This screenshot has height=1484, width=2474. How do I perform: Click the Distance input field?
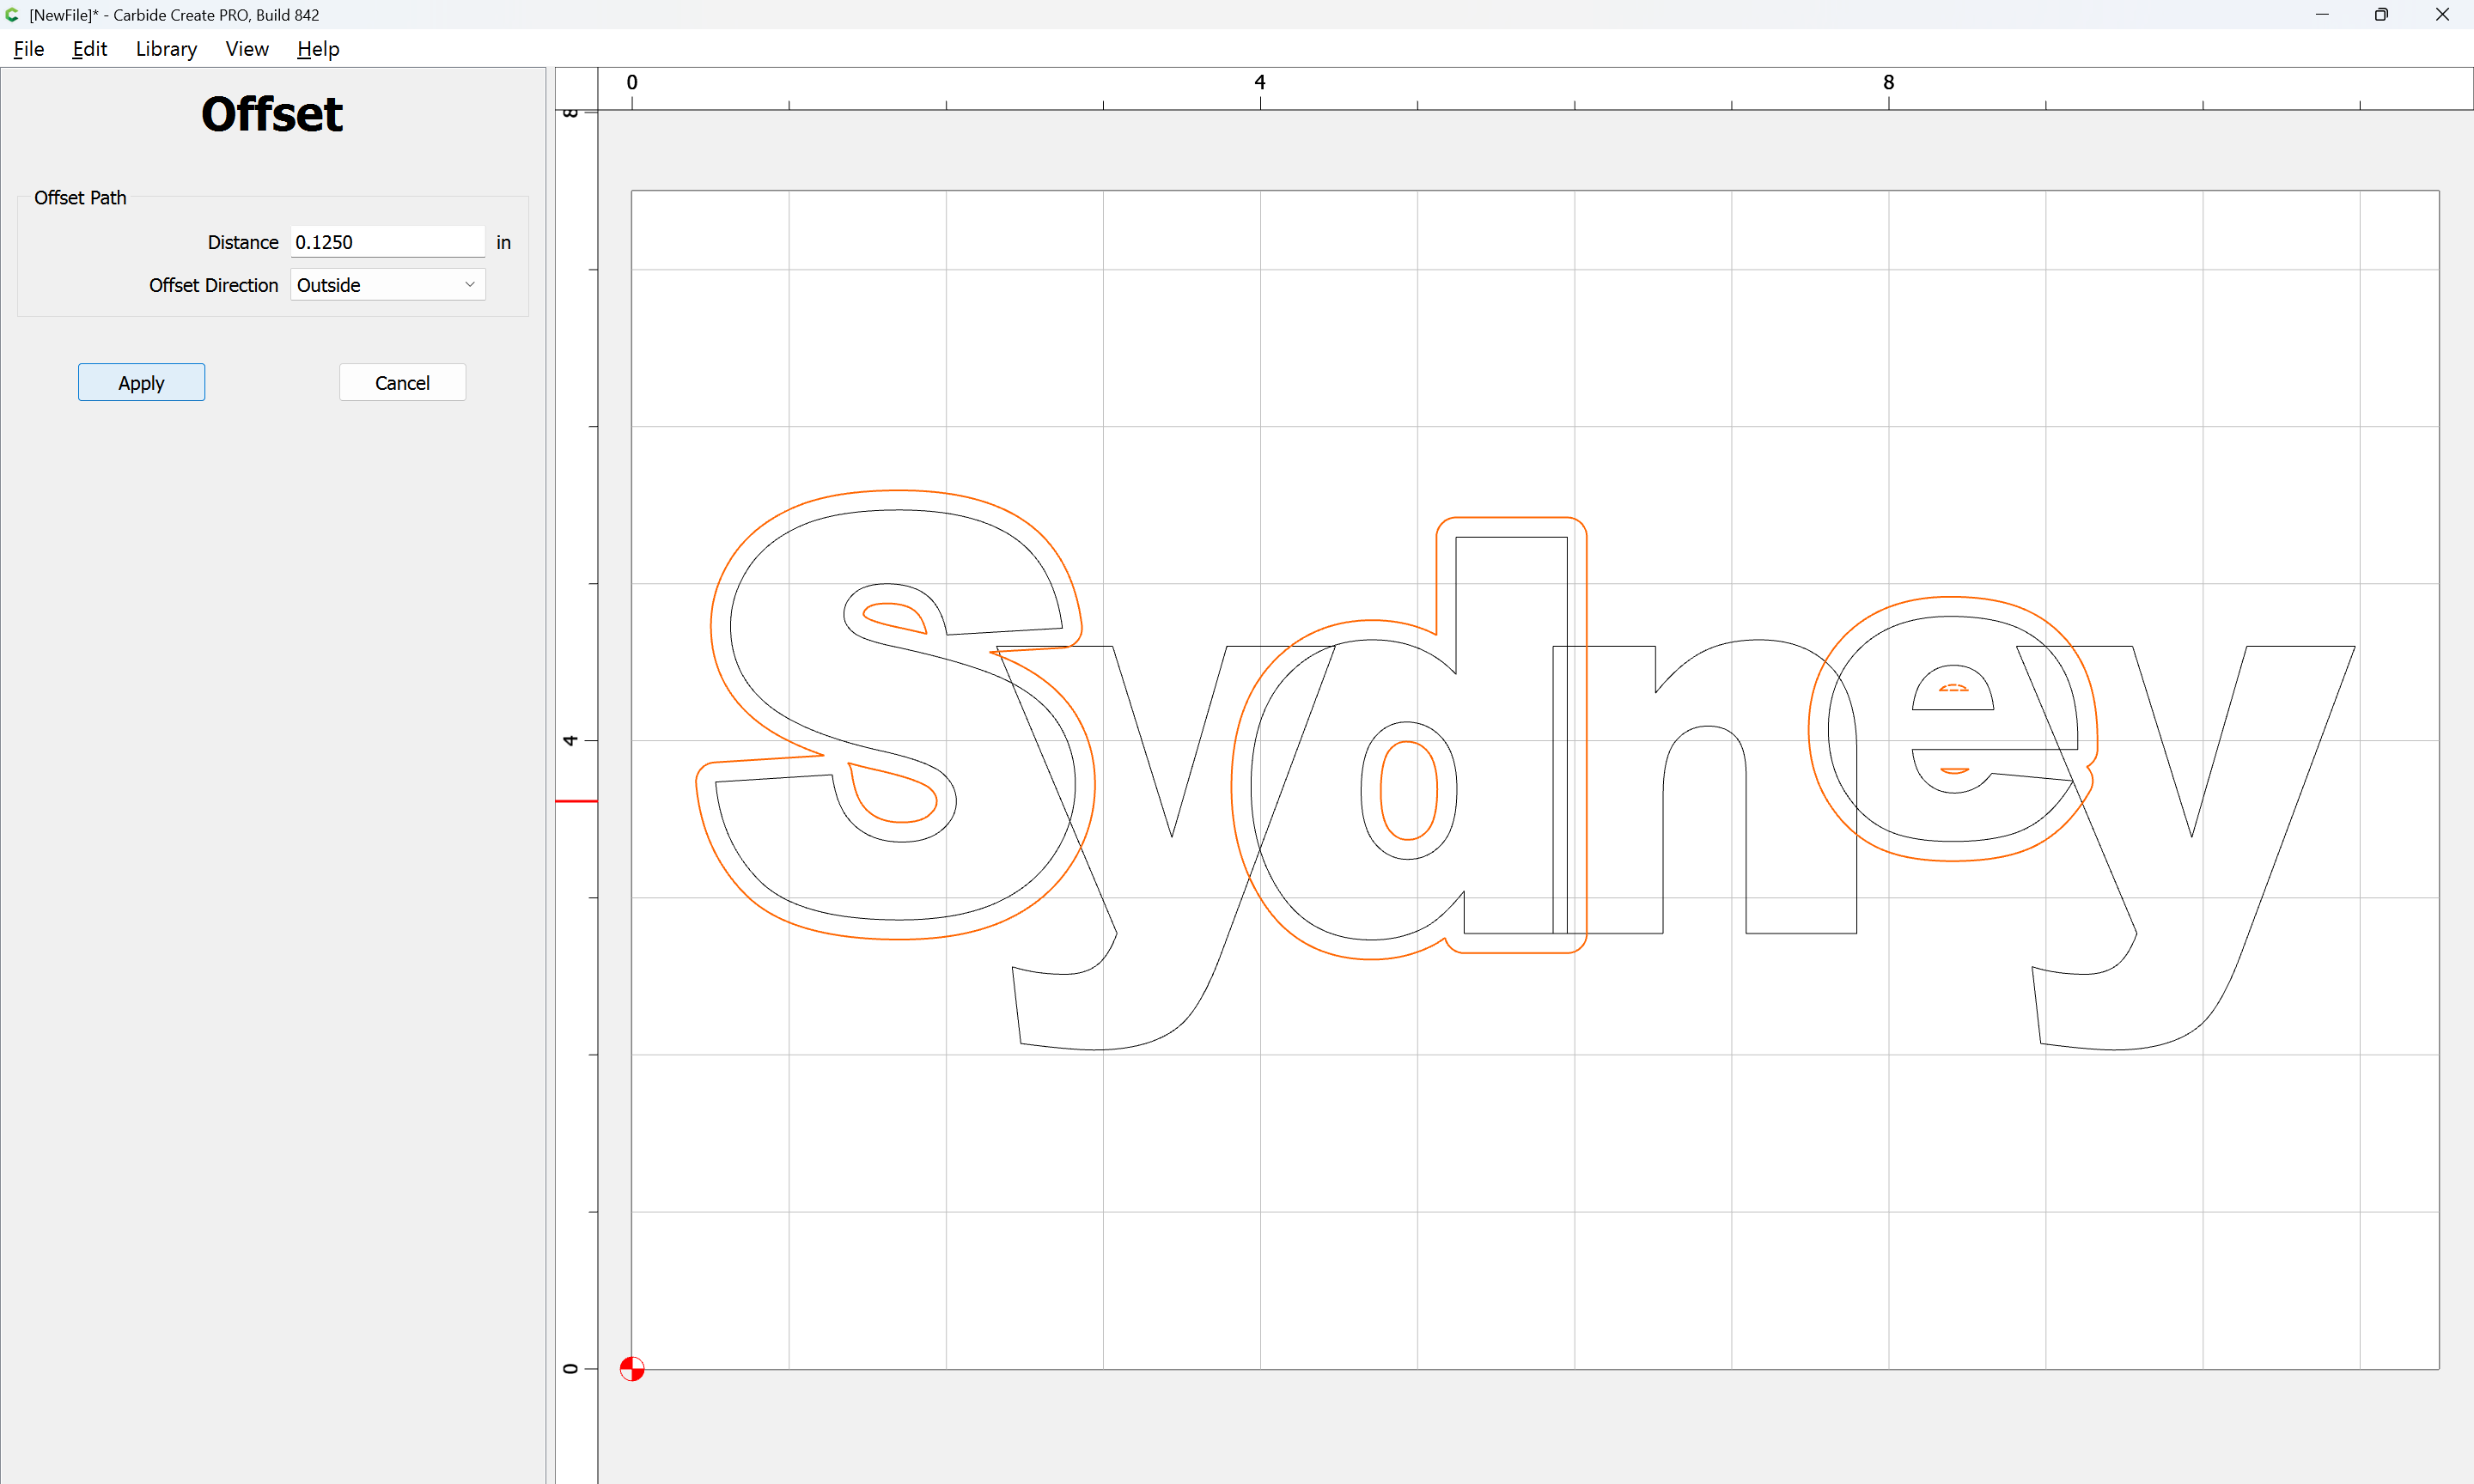tap(387, 242)
